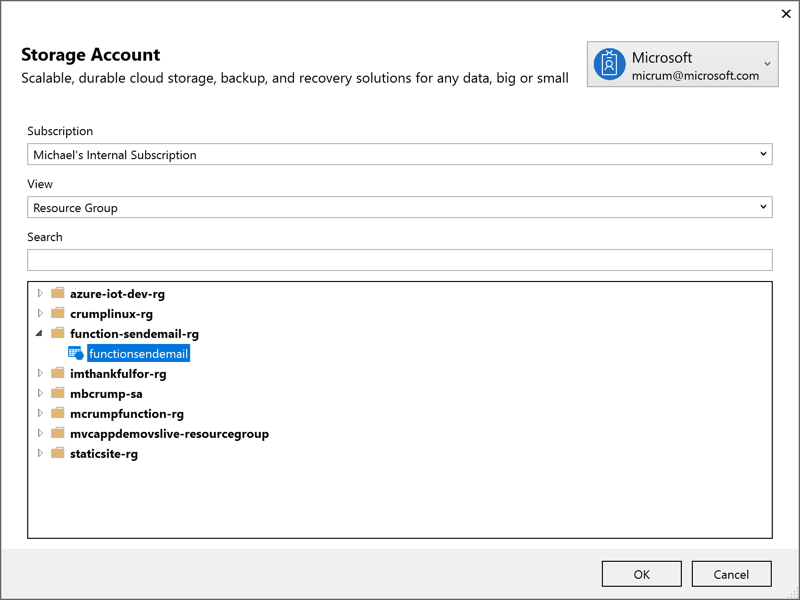Screen dimensions: 800x600
Task: Select the staticsite-rg resource group
Action: (x=104, y=454)
